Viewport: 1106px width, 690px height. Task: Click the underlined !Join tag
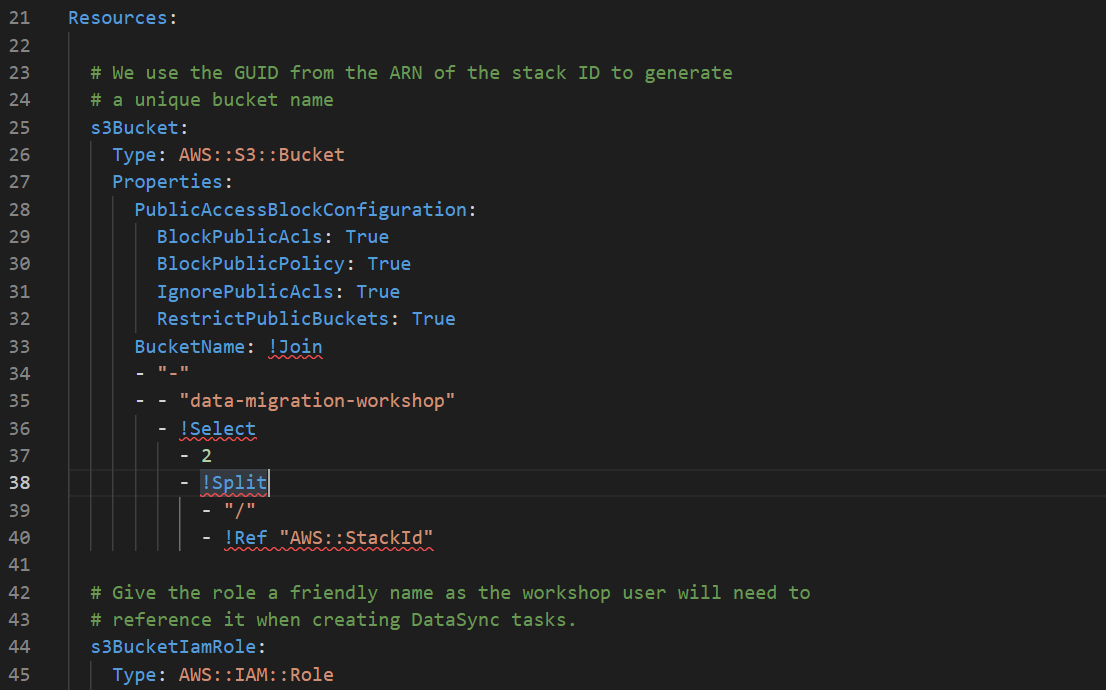(x=295, y=346)
